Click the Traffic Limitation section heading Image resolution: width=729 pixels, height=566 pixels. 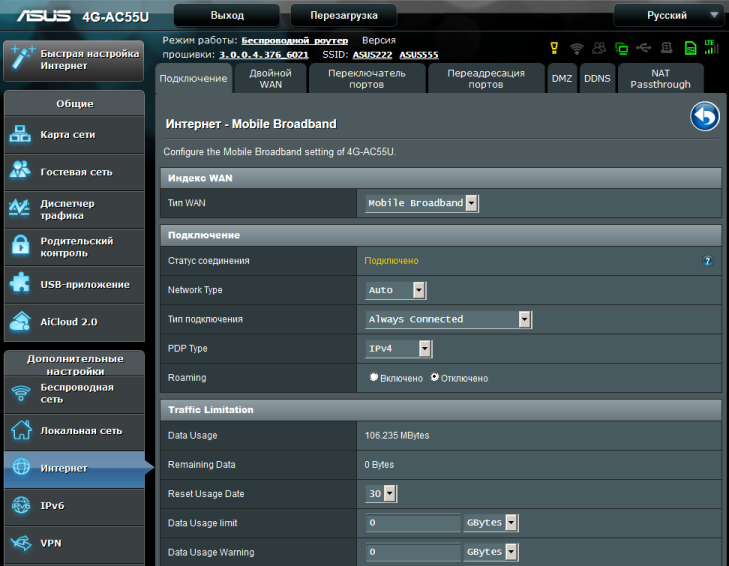tap(211, 410)
